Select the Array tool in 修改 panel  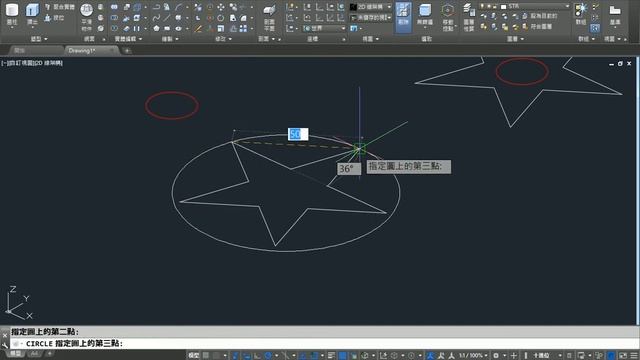click(x=243, y=29)
